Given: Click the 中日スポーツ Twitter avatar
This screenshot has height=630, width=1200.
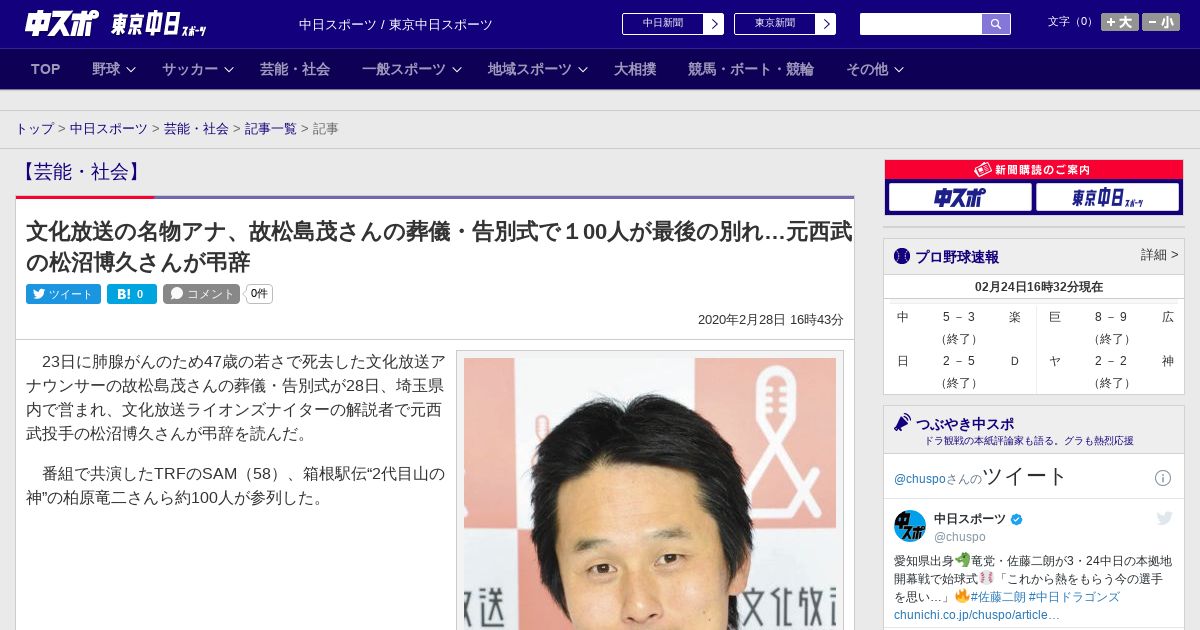Looking at the screenshot, I should pos(910,526).
